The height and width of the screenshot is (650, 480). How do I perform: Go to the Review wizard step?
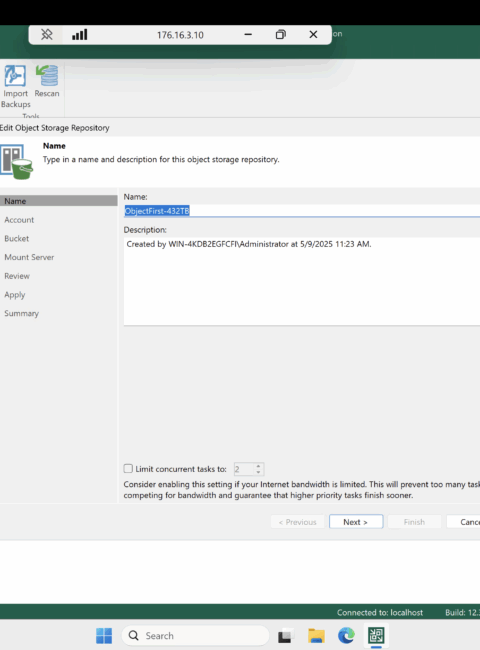pos(17,276)
